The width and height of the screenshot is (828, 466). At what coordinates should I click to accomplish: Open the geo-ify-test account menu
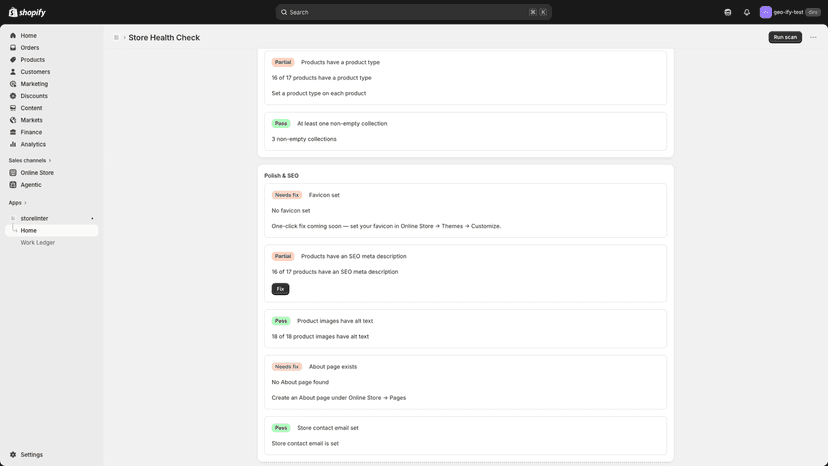(790, 12)
